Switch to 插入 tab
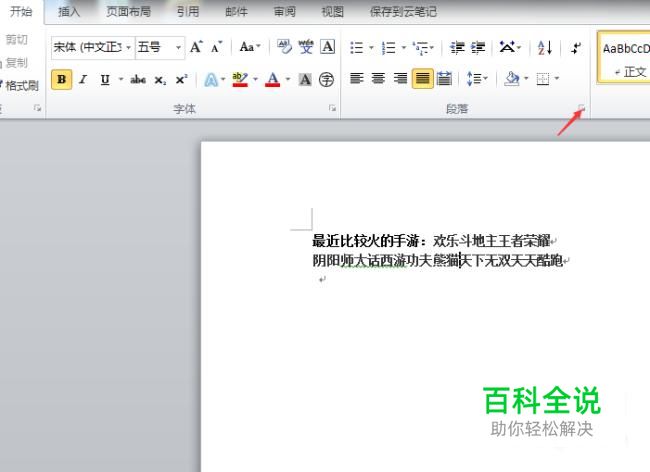650x472 pixels. (69, 12)
